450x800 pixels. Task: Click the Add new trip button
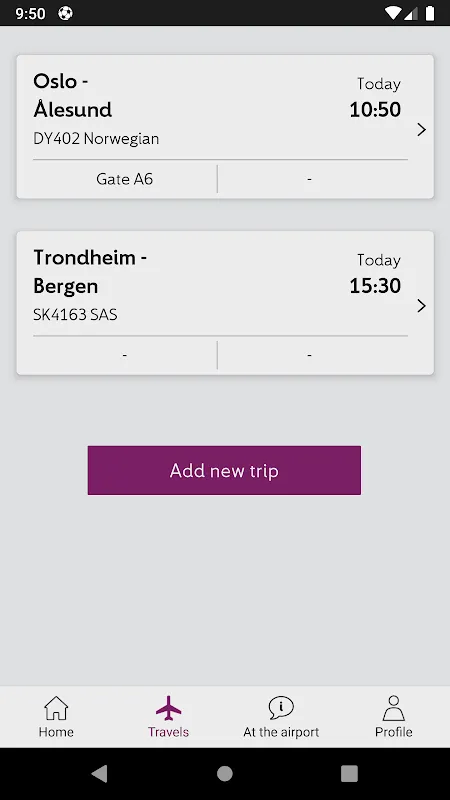[x=224, y=470]
